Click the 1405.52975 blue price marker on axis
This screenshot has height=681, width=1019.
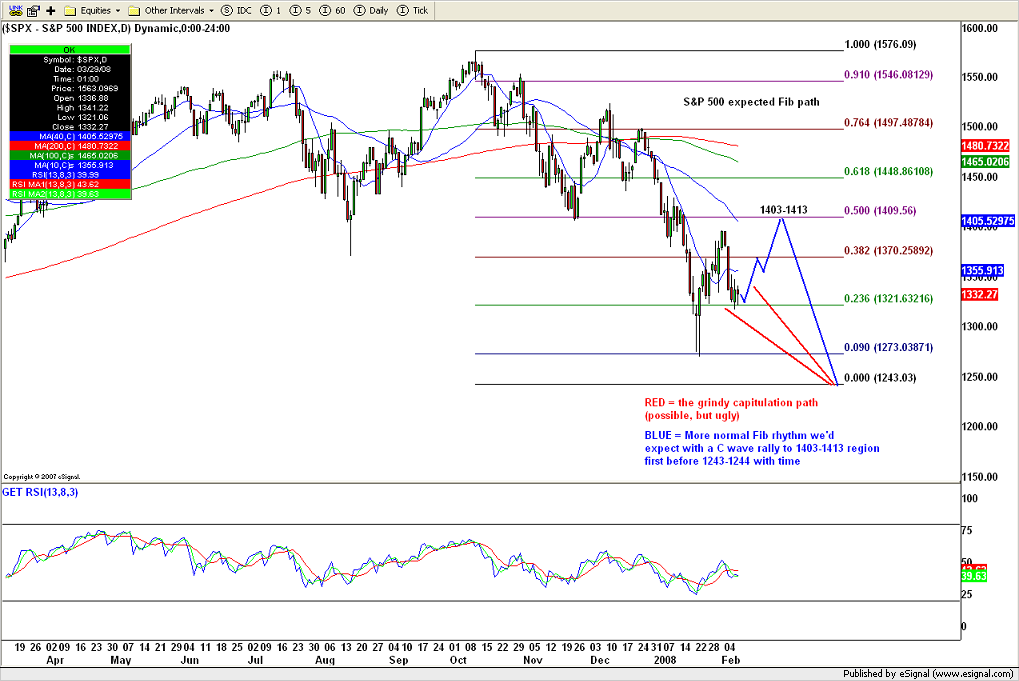[x=988, y=219]
